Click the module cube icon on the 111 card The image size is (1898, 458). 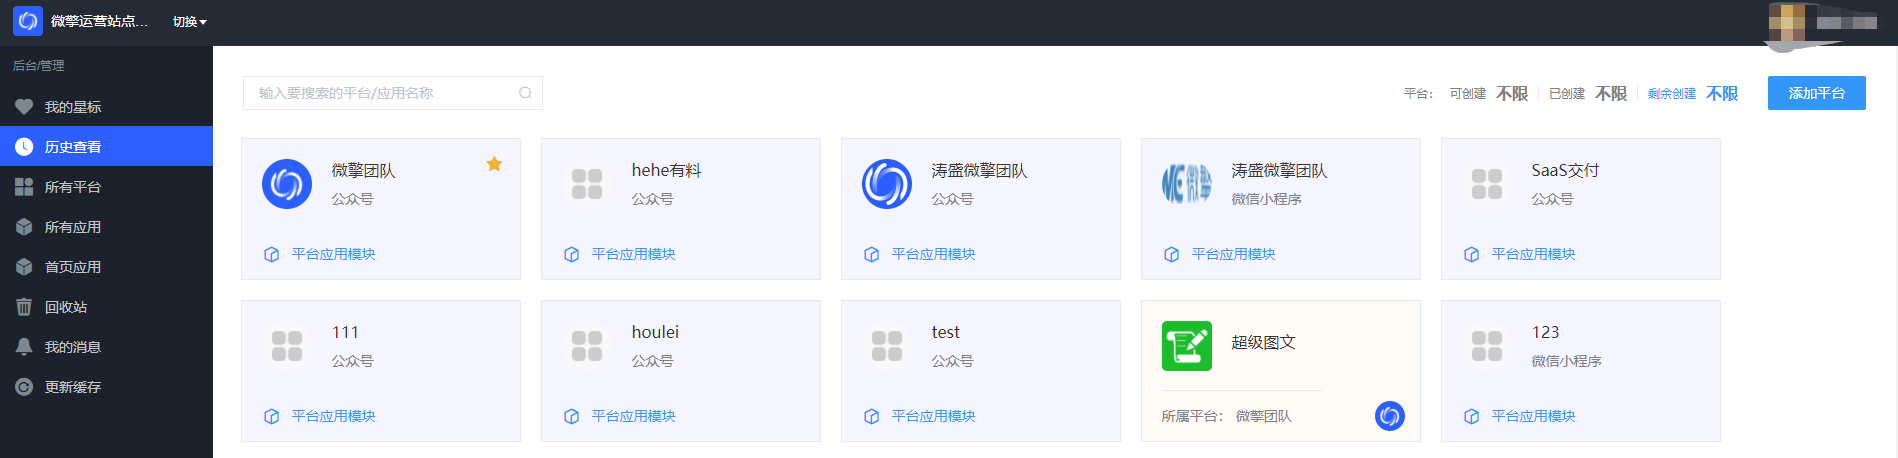[271, 416]
